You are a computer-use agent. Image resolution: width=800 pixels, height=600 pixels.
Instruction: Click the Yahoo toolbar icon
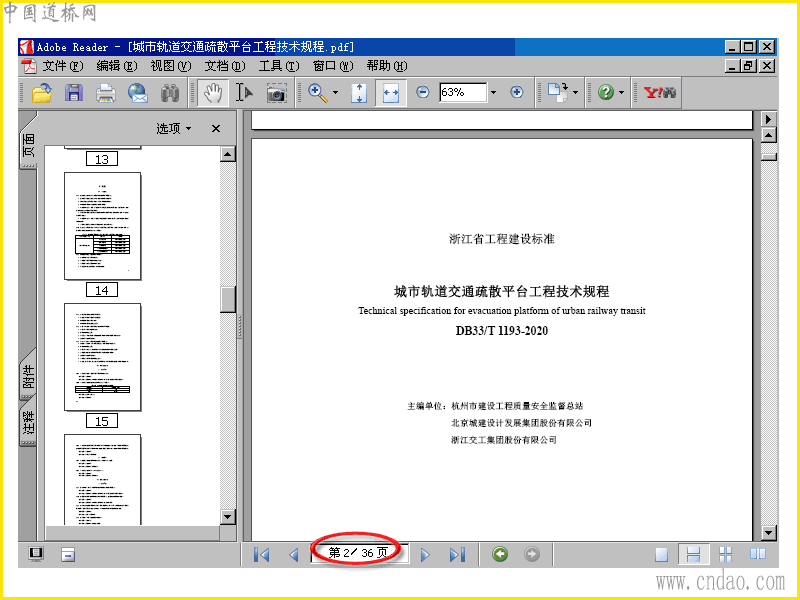[x=660, y=92]
